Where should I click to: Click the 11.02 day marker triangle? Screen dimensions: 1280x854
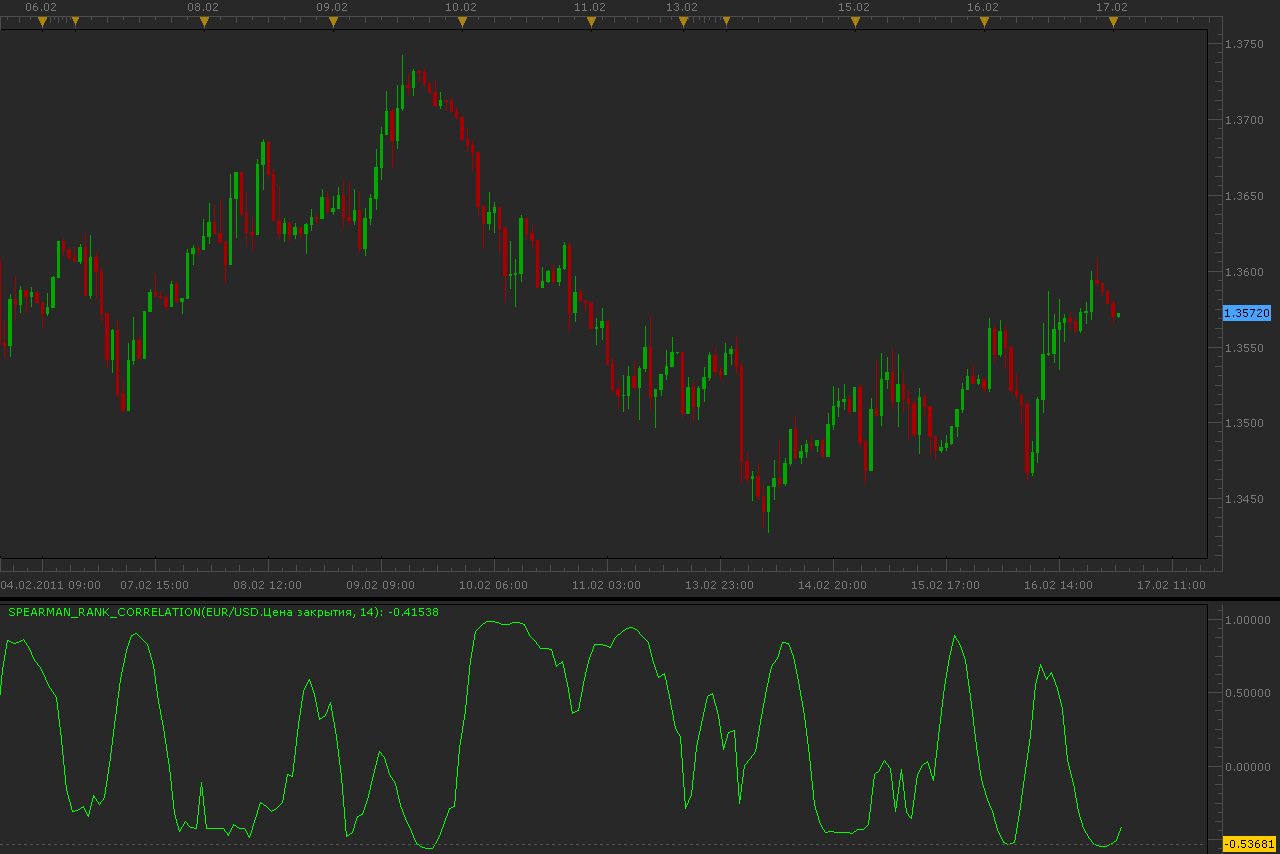pos(591,21)
